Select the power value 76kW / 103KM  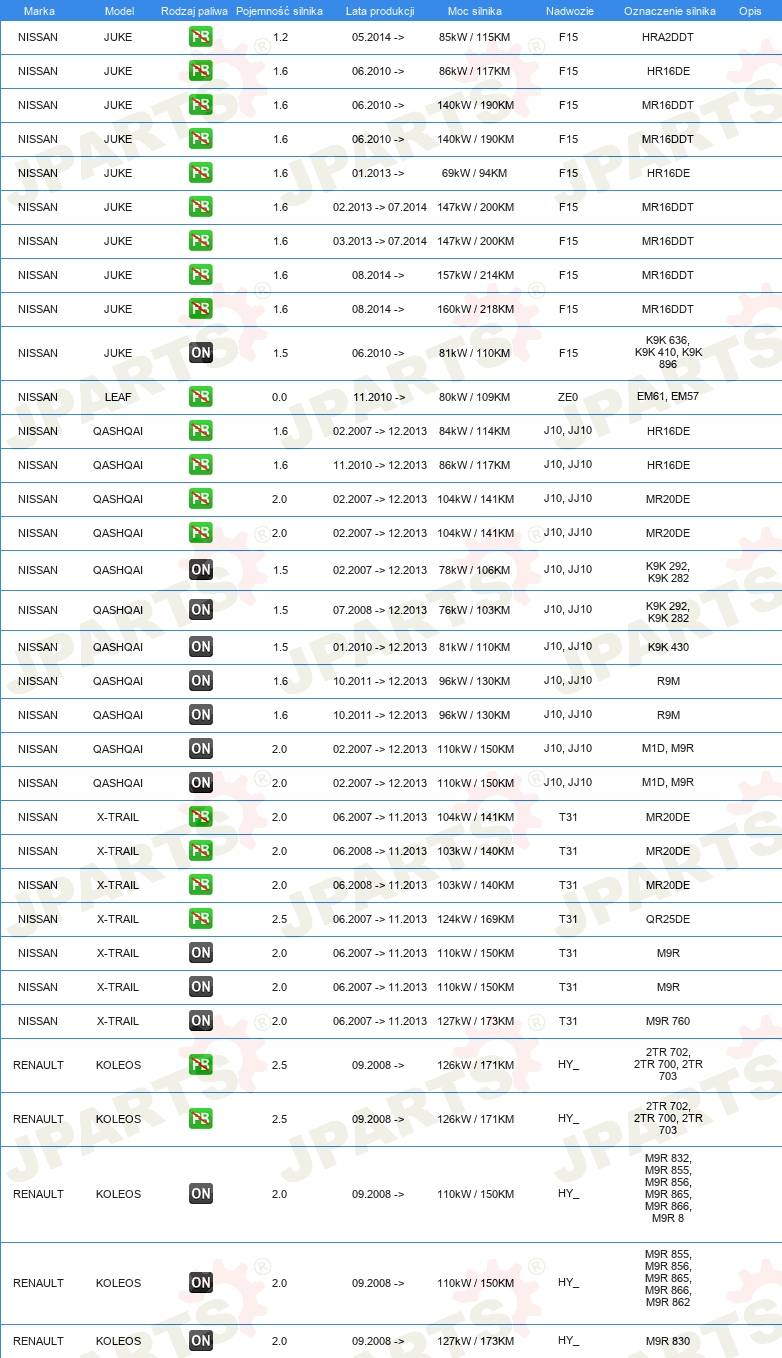tap(475, 610)
